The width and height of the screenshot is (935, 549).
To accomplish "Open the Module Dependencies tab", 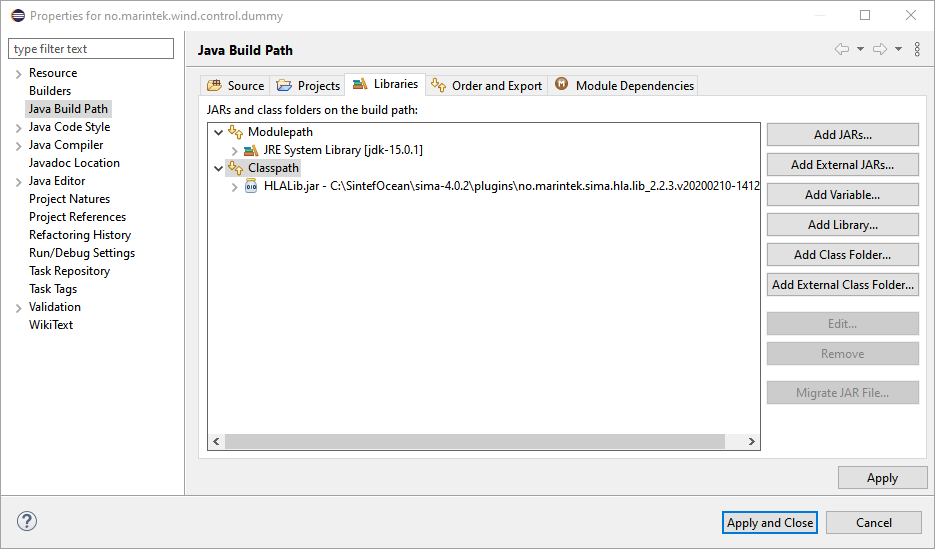I will (x=624, y=86).
